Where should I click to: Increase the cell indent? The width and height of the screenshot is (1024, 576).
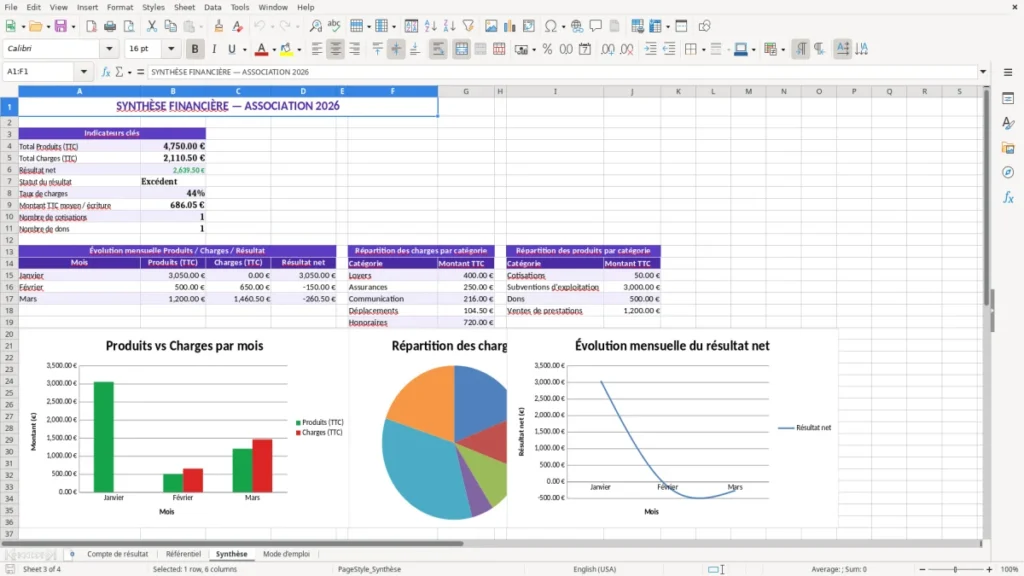click(650, 49)
